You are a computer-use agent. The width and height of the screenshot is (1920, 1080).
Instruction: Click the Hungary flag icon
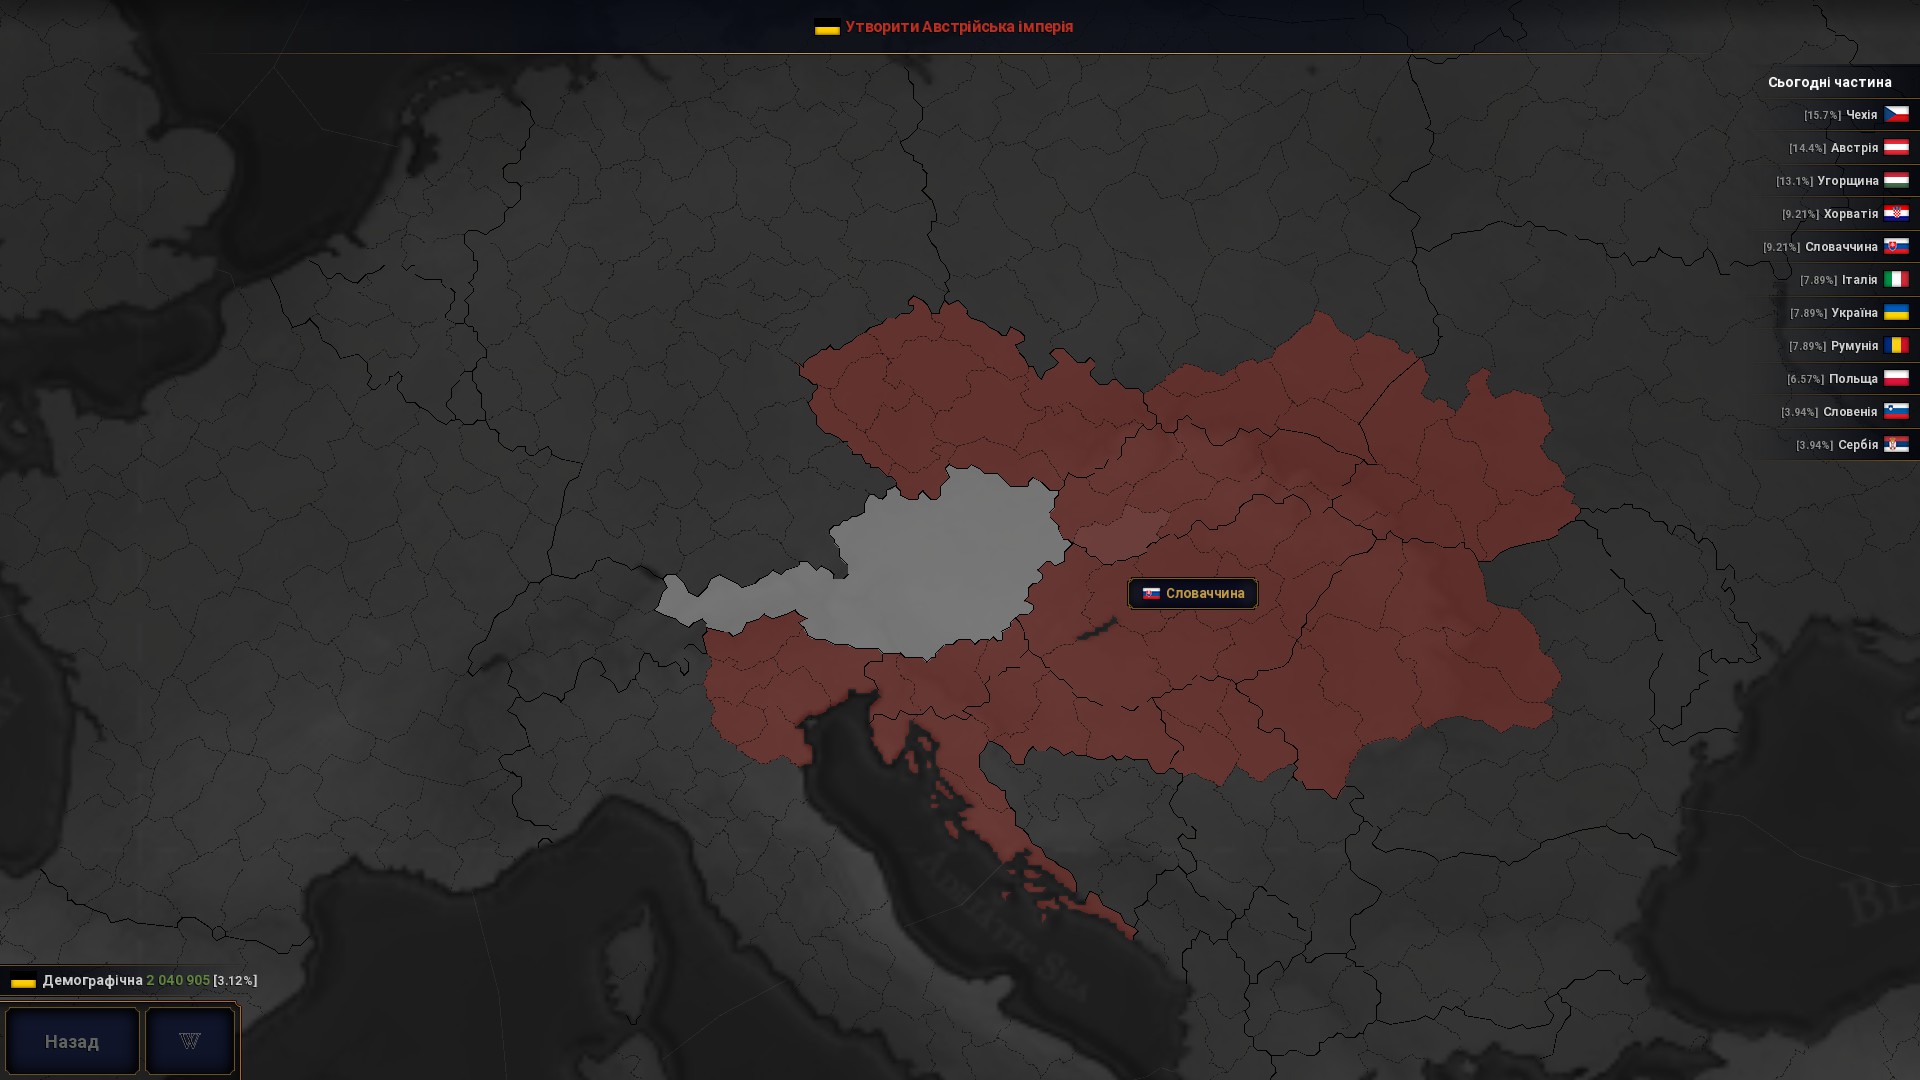1896,180
